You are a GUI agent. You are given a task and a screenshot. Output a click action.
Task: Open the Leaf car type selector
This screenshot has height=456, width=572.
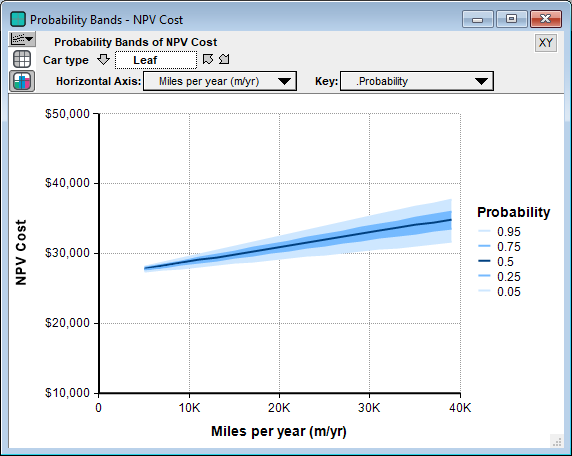156,60
